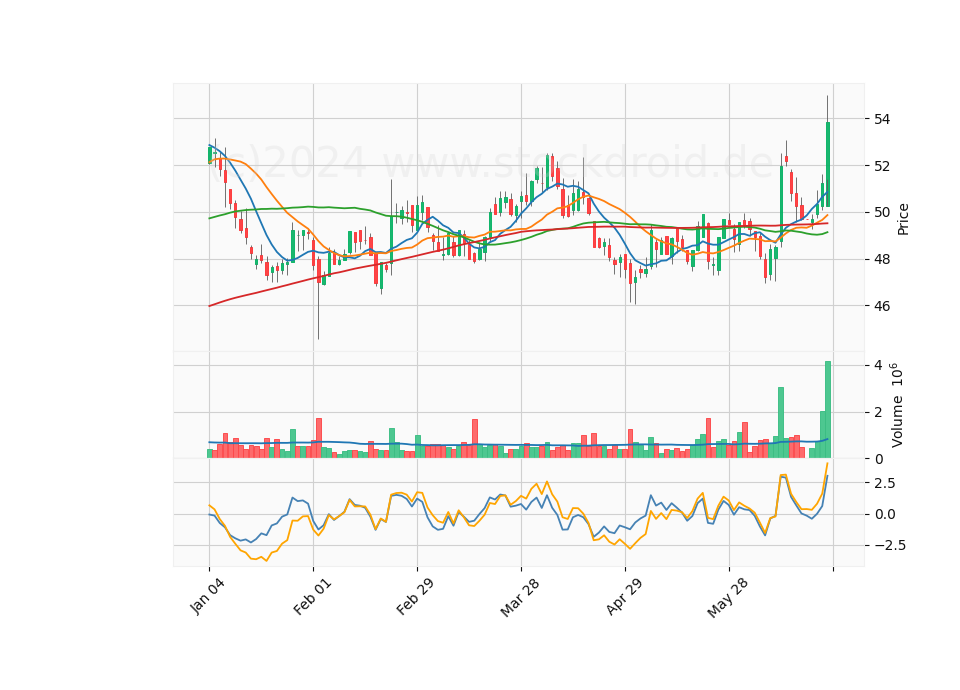Click the Feb 29 date label
960x690 pixels.
pos(414,596)
